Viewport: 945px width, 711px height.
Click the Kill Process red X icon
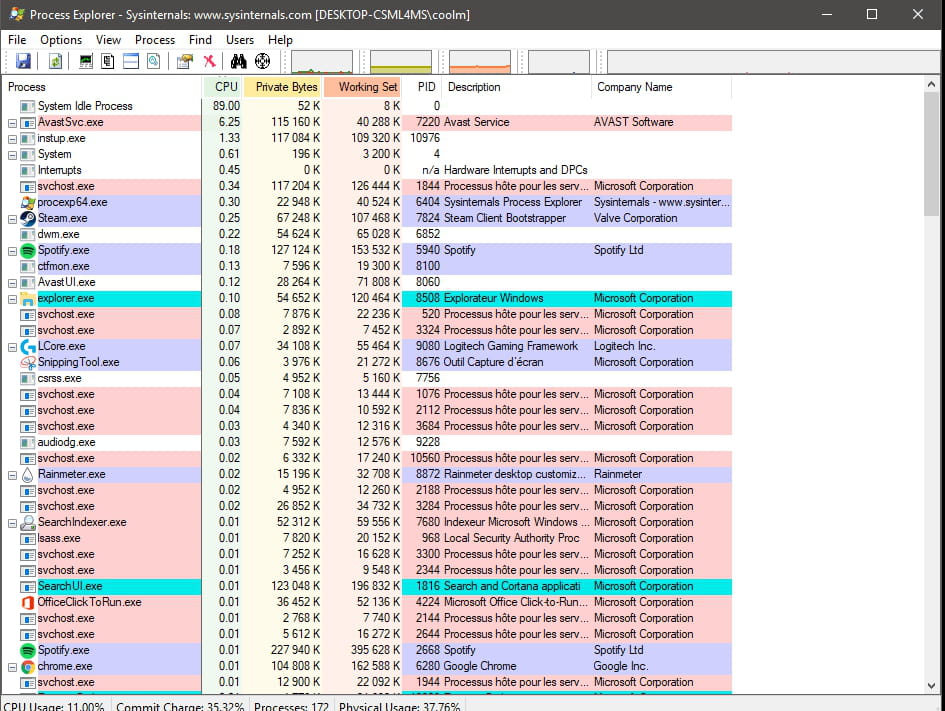(x=209, y=62)
